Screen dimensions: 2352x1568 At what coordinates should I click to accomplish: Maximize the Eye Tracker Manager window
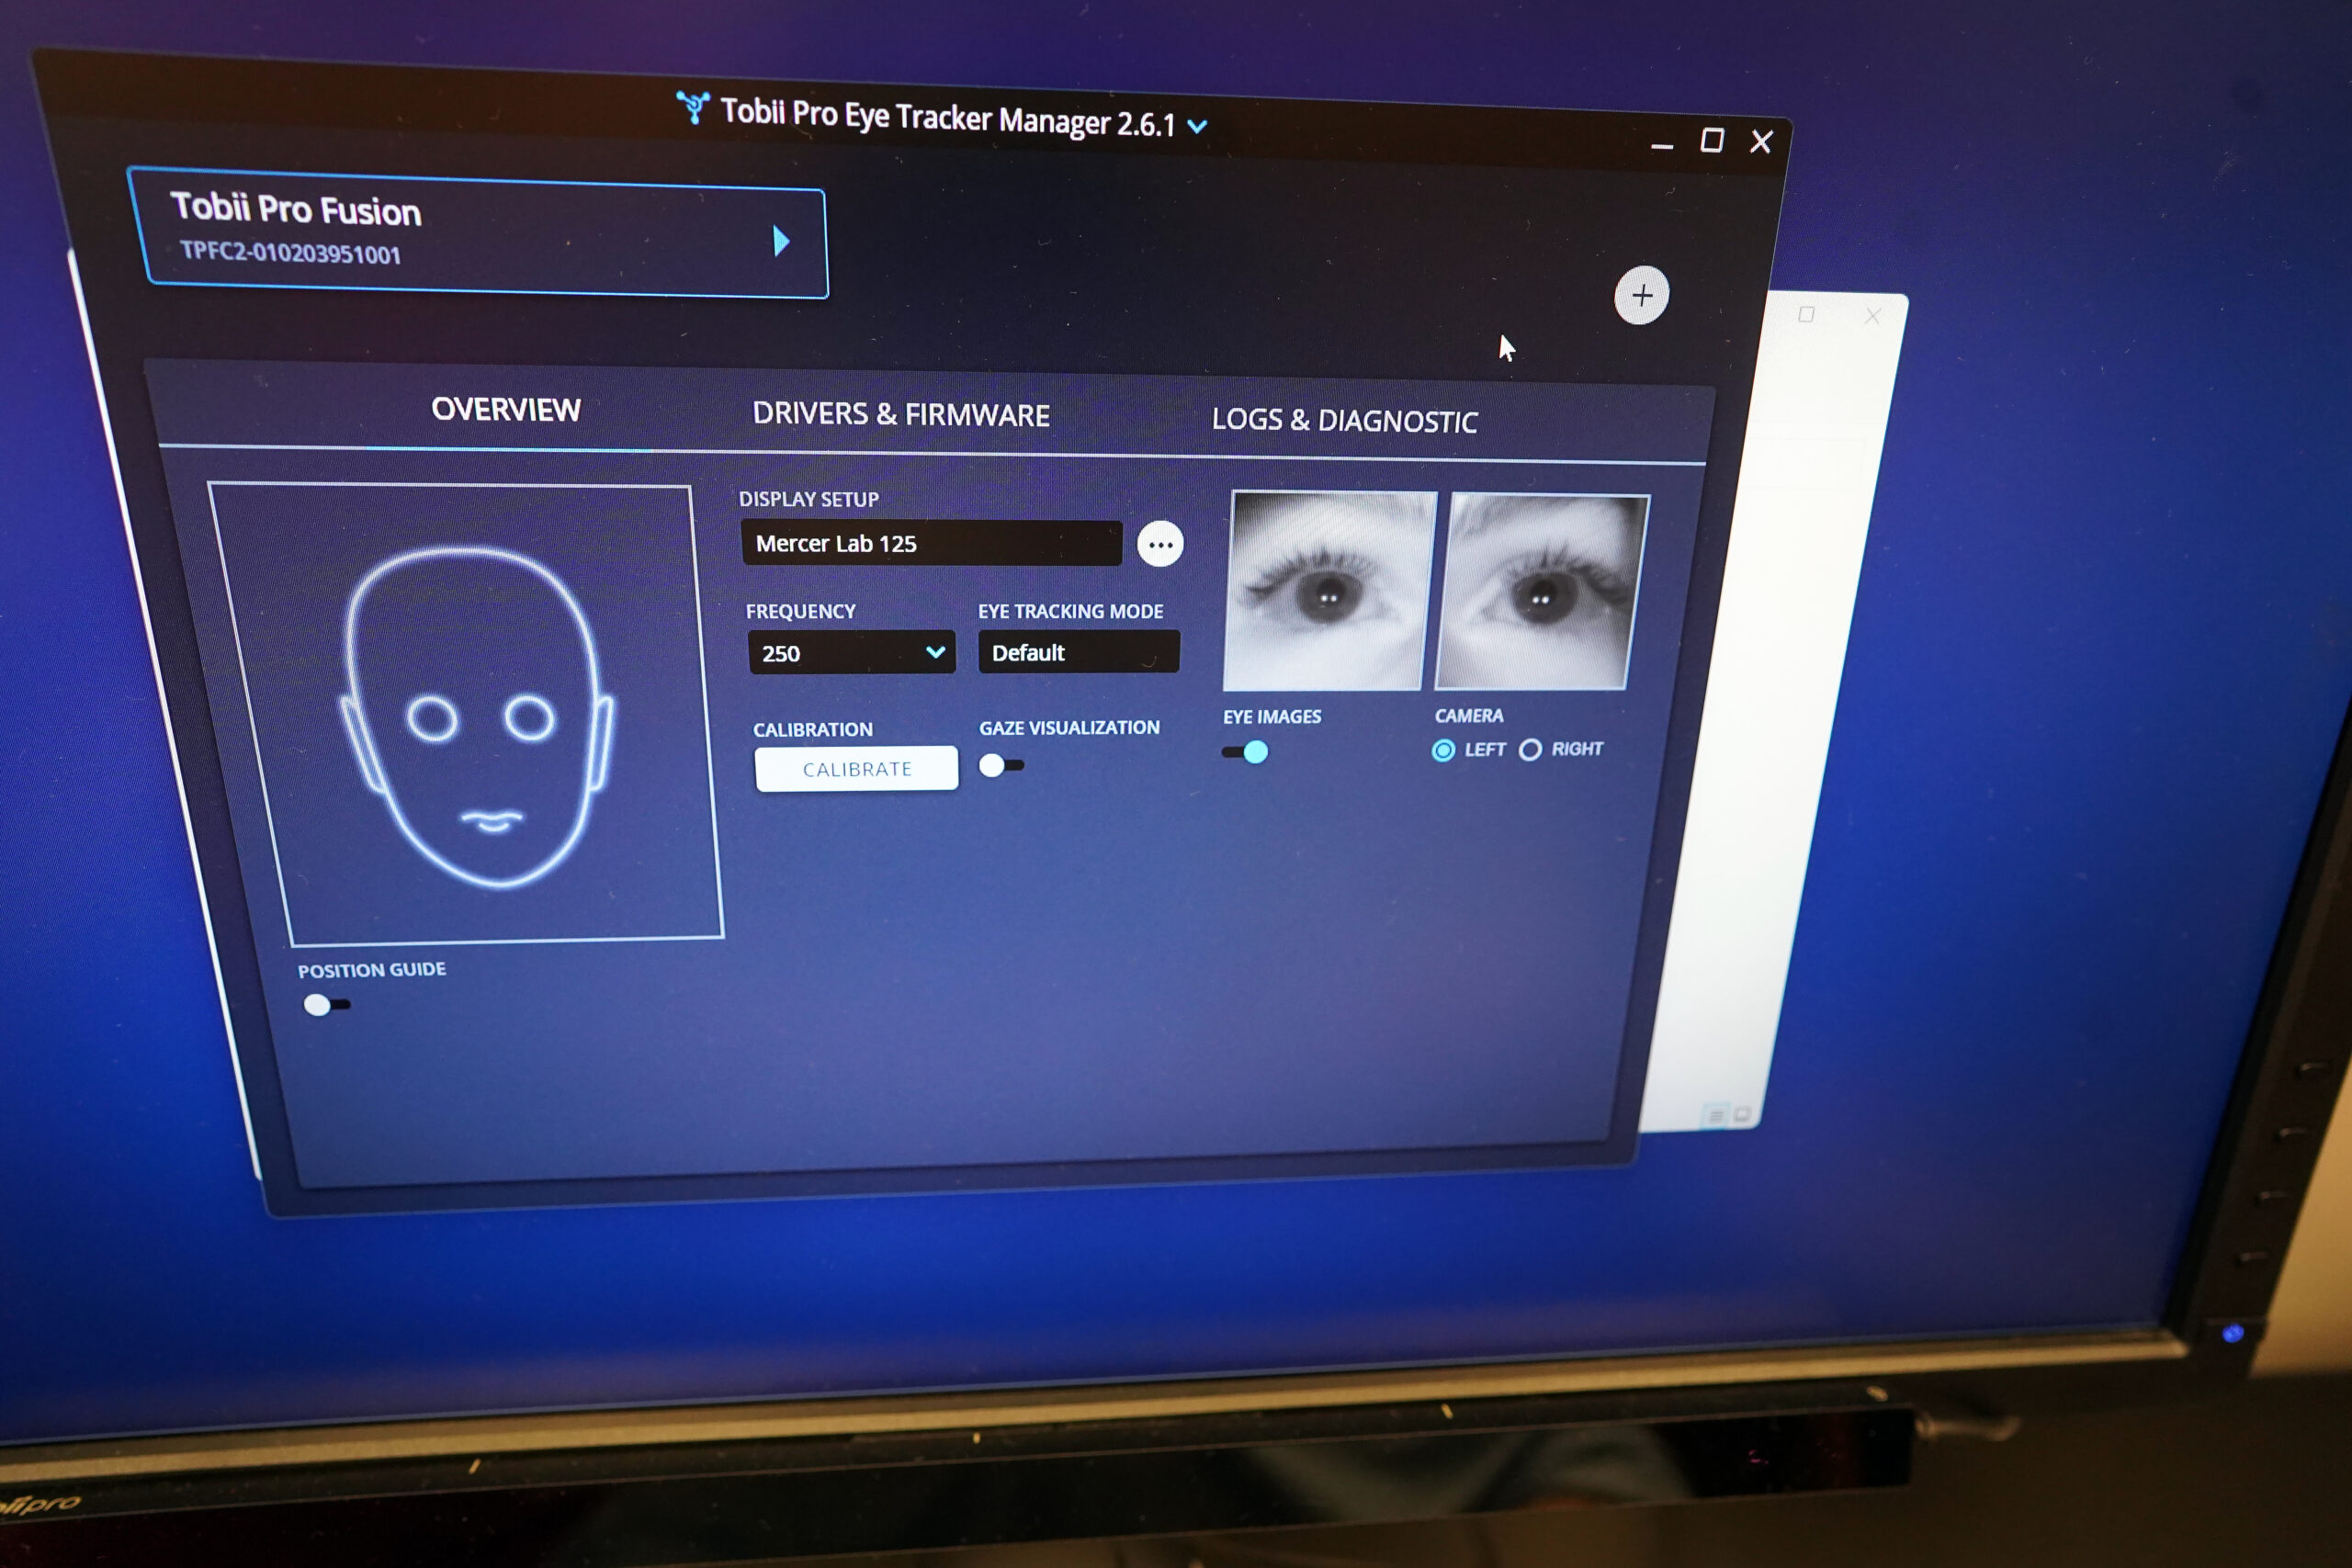[1712, 141]
